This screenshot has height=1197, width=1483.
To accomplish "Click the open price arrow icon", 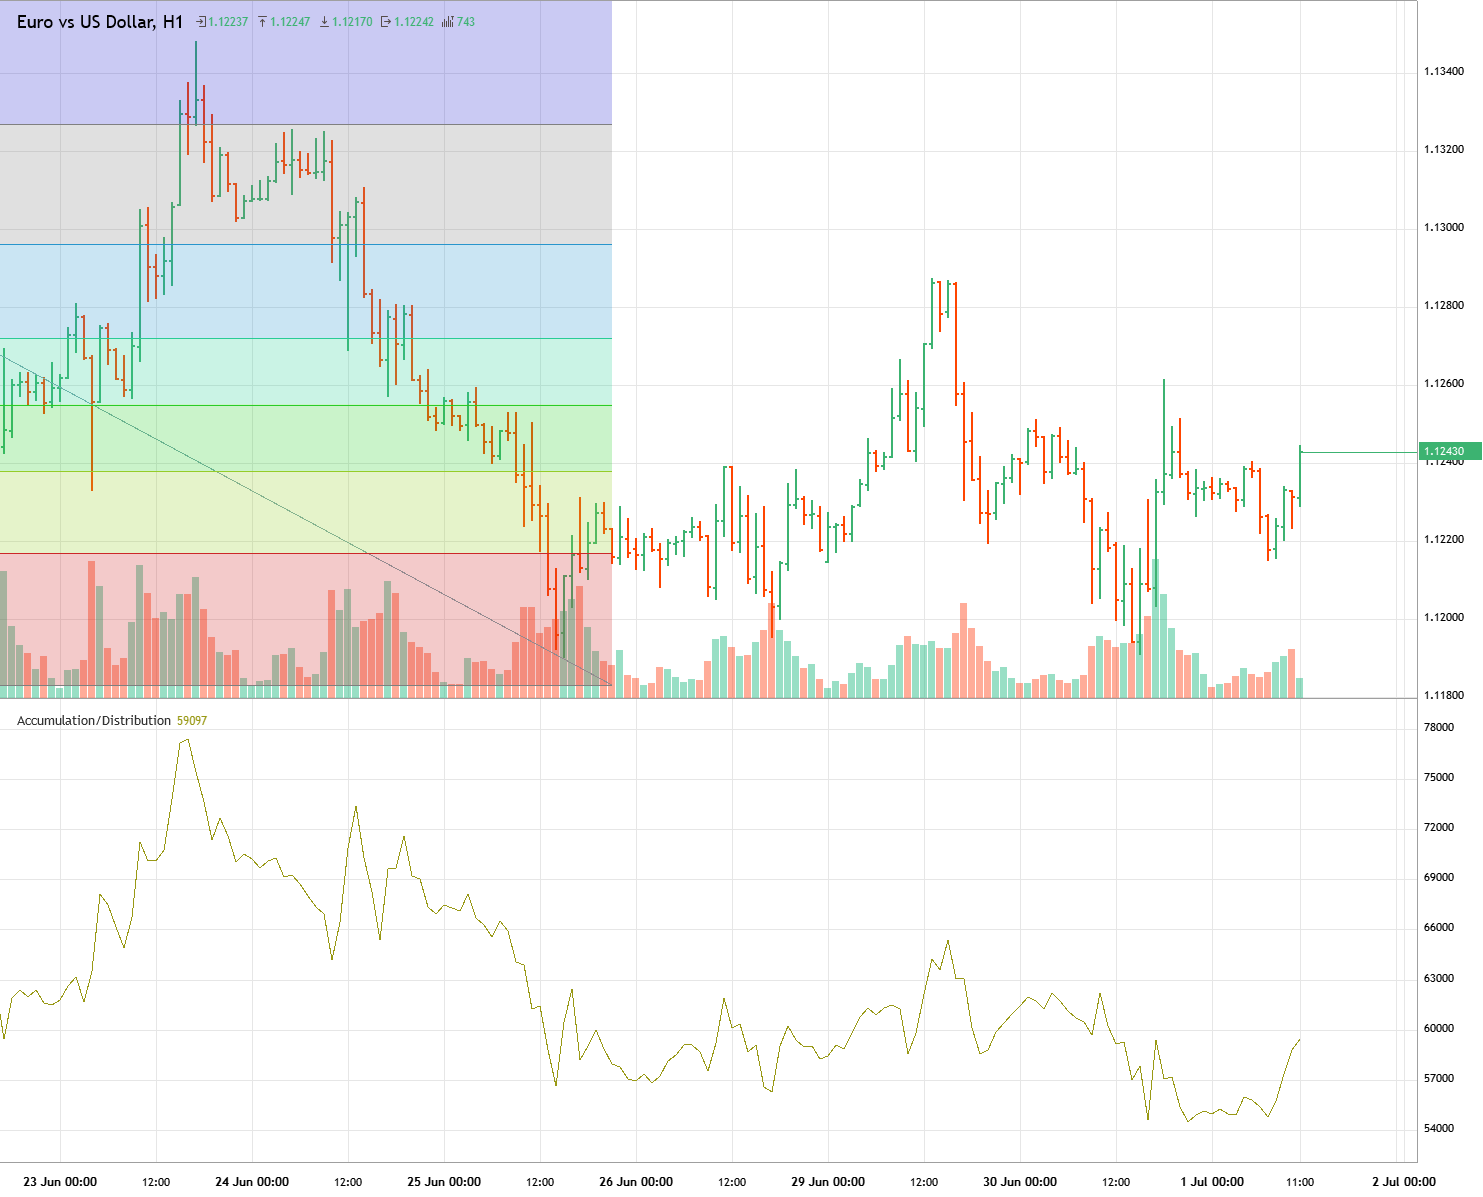I will pyautogui.click(x=201, y=22).
